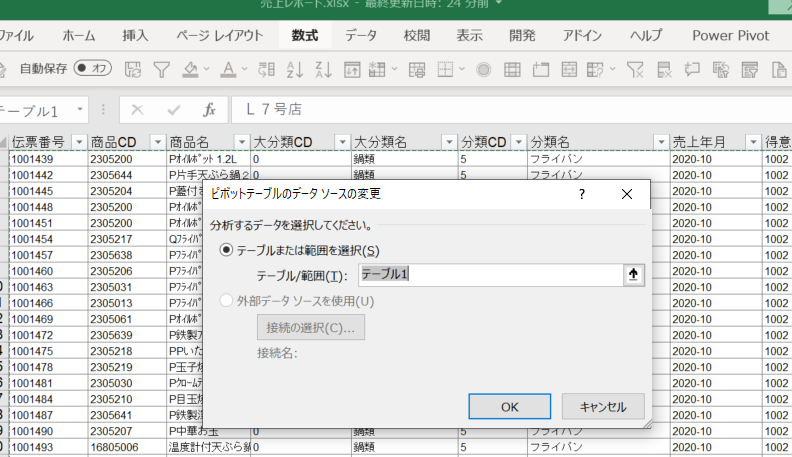Open the 商品CD column filter dropdown

(x=158, y=142)
